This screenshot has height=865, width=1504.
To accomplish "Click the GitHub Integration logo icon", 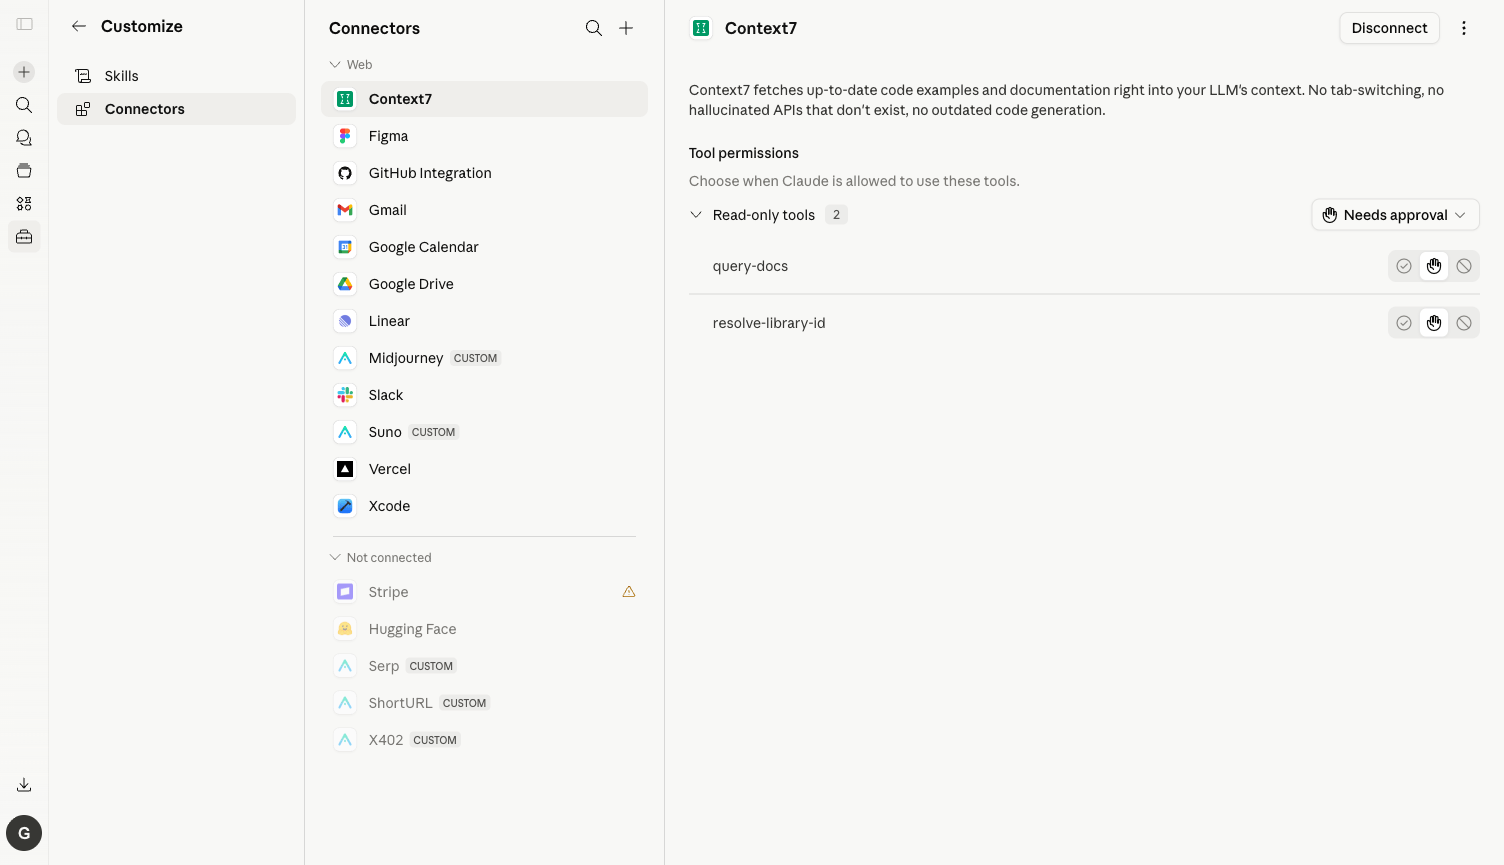I will (x=345, y=173).
